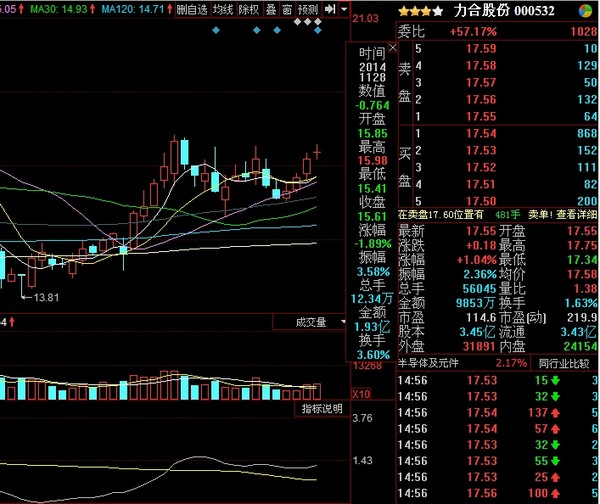
Task: Click the 总手 56045 value
Action: tap(479, 288)
